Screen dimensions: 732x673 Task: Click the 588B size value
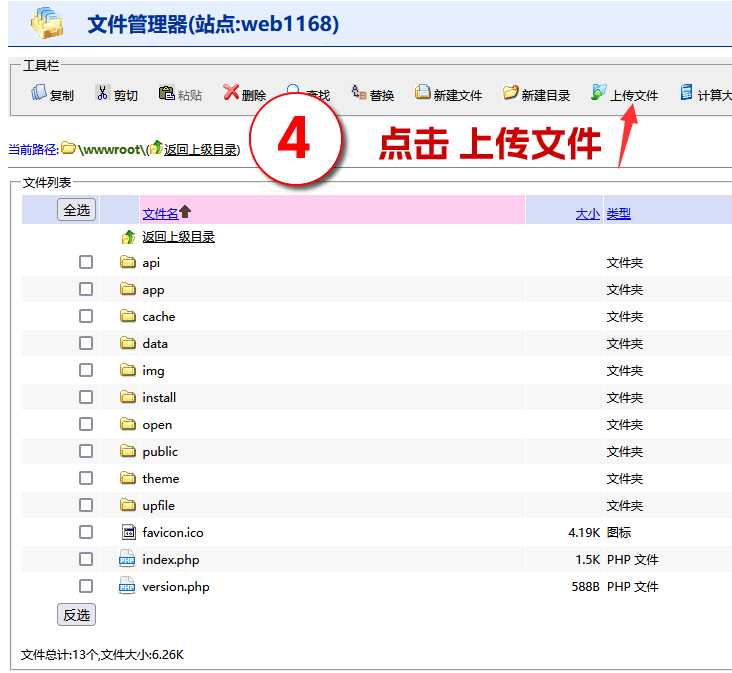[586, 587]
